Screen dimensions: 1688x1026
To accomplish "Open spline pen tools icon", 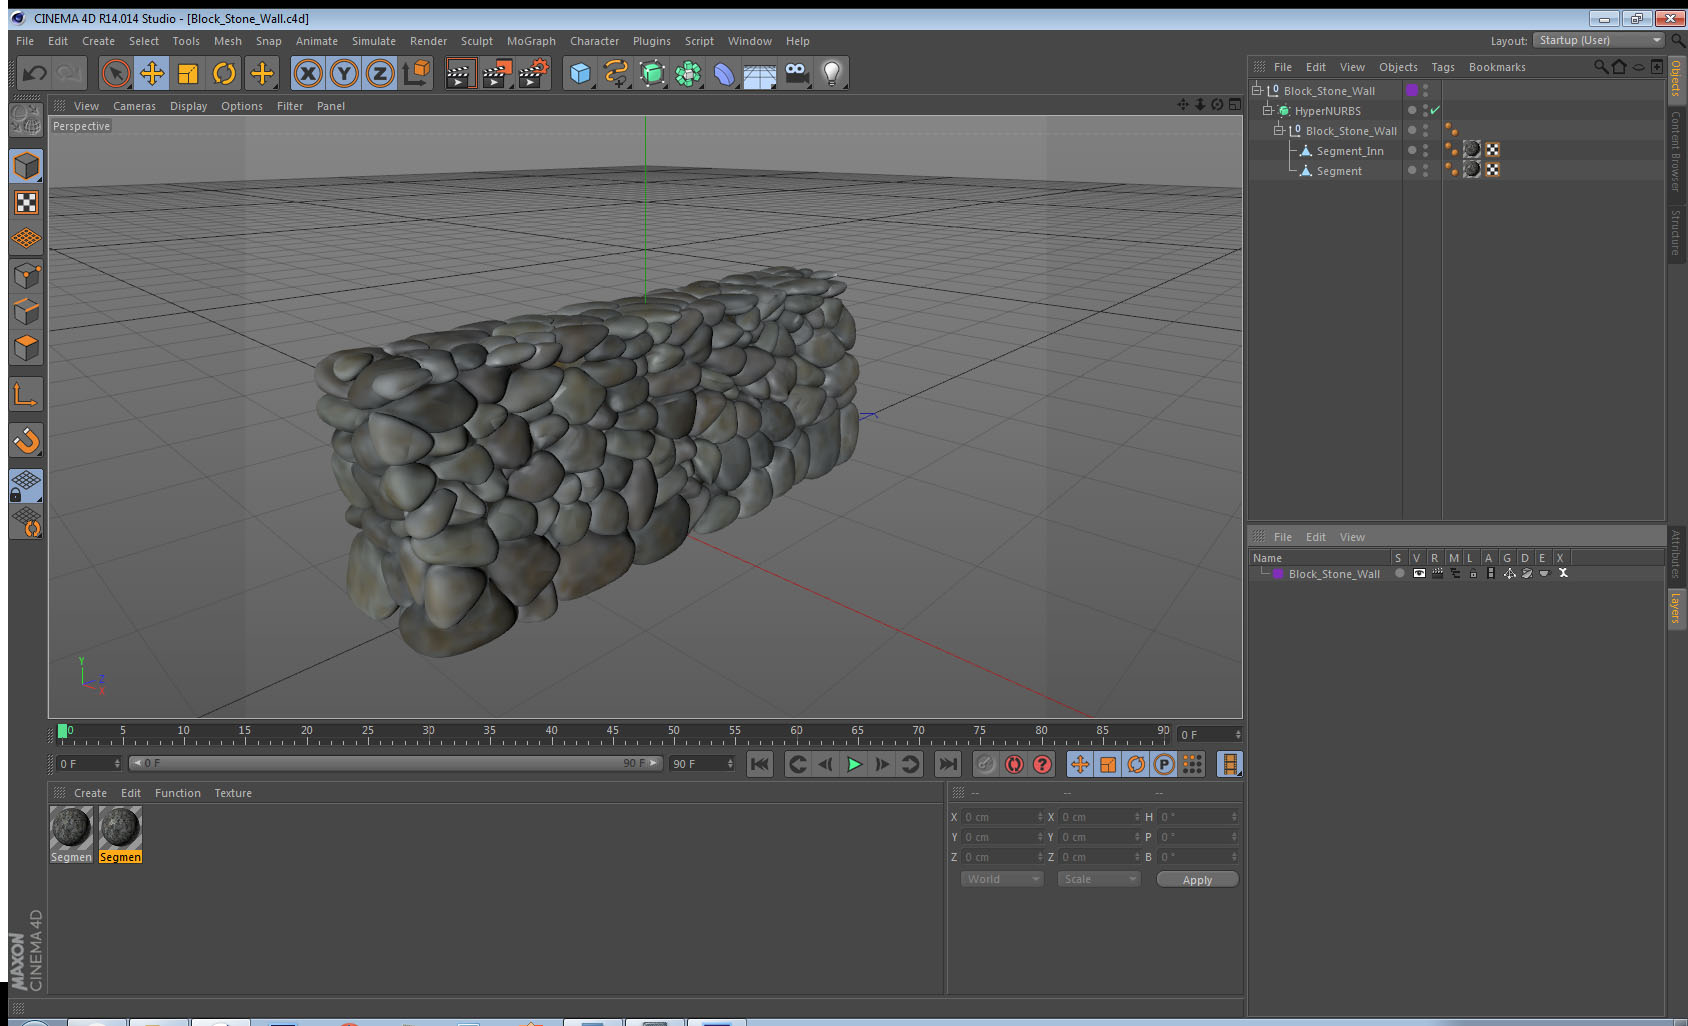I will (616, 73).
